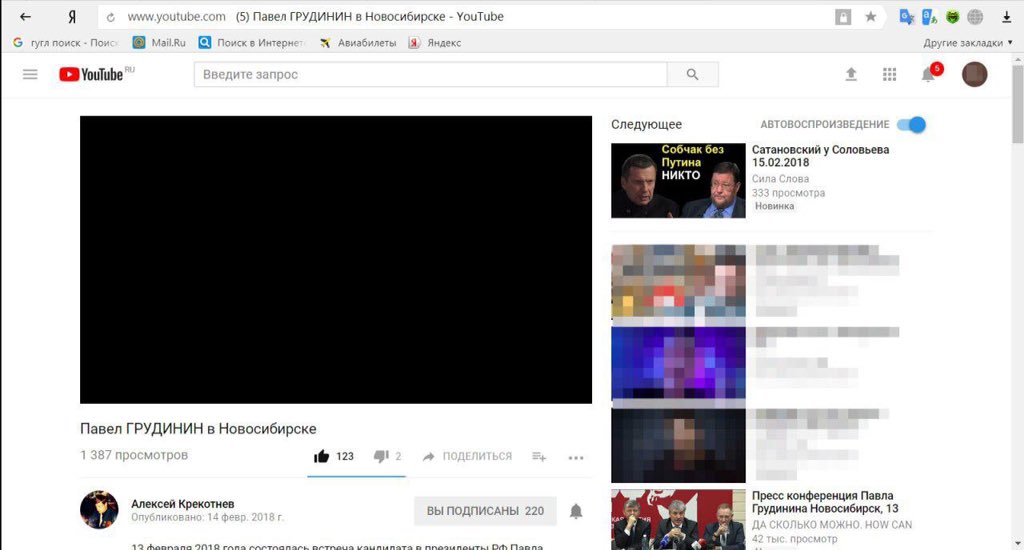The height and width of the screenshot is (550, 1024).
Task: Click the add to playlist icon
Action: 539,457
